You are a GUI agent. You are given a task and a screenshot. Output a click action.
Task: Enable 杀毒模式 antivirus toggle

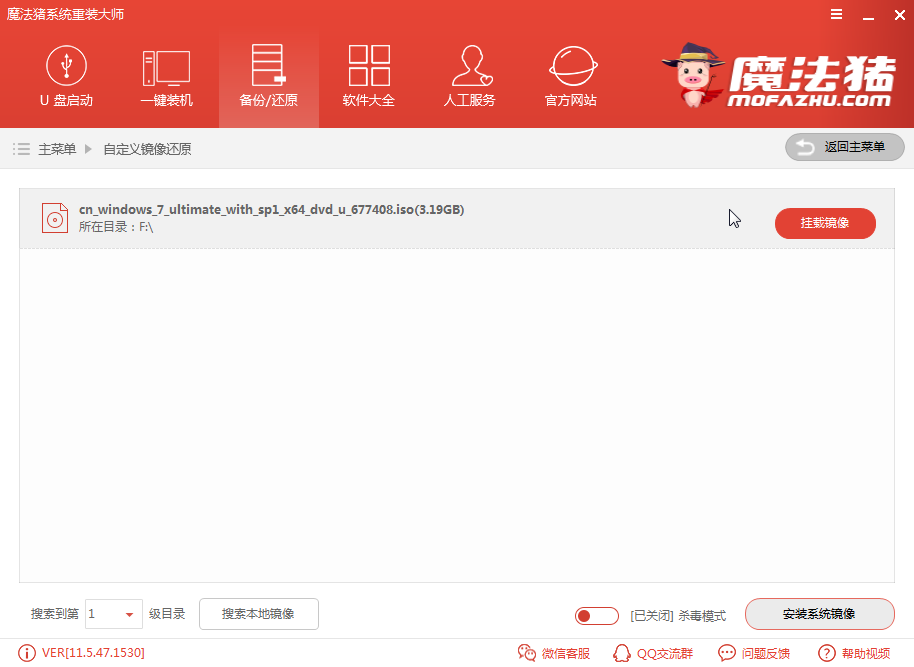point(596,616)
